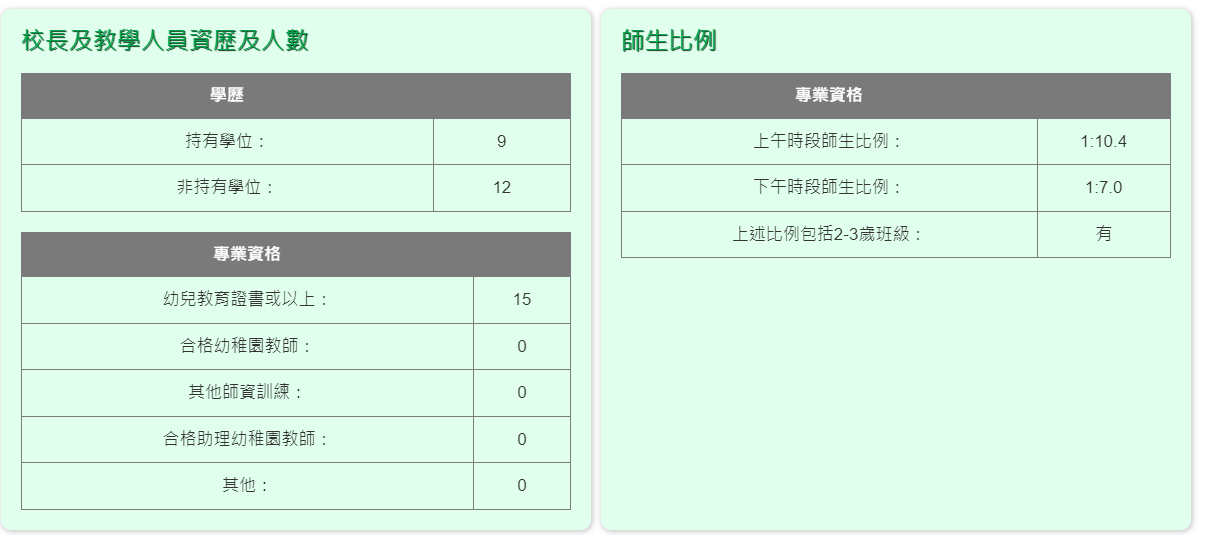Click the 校長及教學人員資歷及人數 heading

point(165,41)
